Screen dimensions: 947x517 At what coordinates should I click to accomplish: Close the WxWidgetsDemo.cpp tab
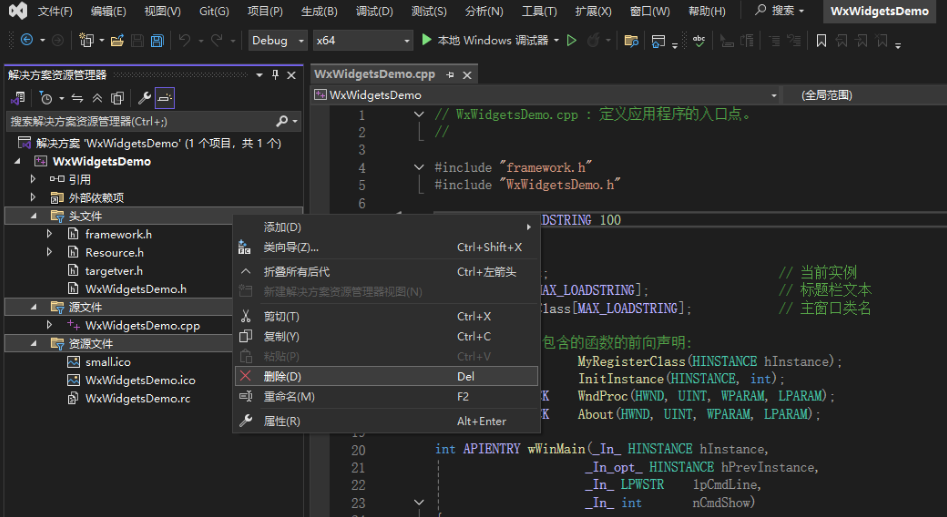pos(467,75)
